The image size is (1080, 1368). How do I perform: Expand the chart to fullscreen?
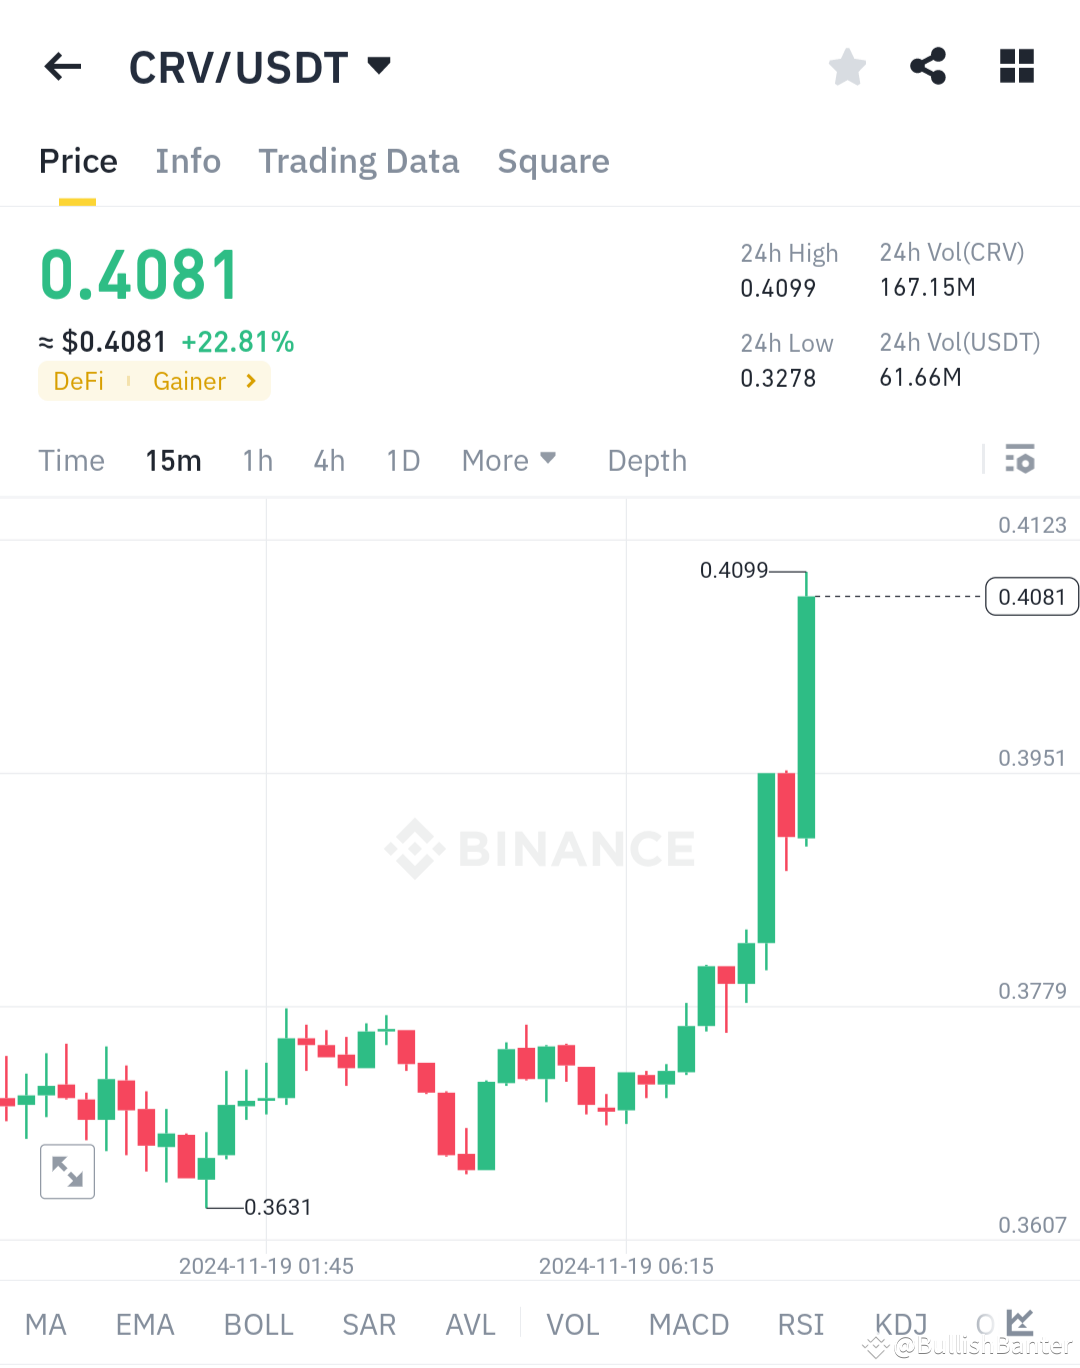coord(67,1171)
